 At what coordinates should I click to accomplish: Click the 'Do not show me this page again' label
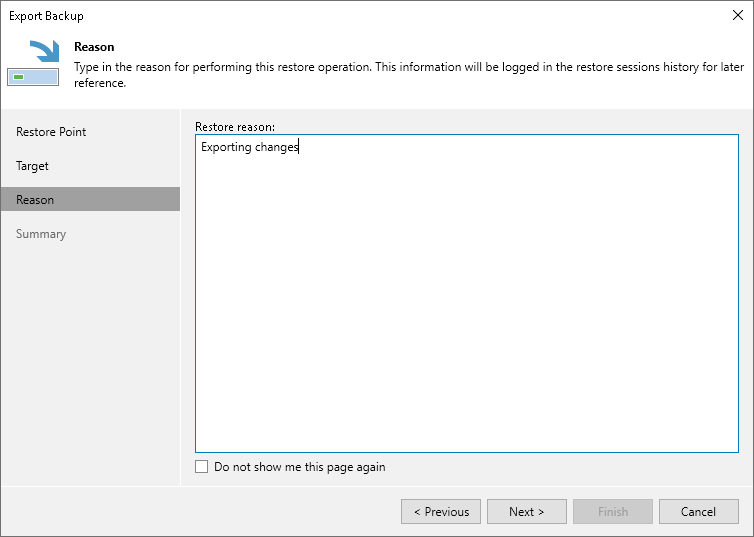299,467
